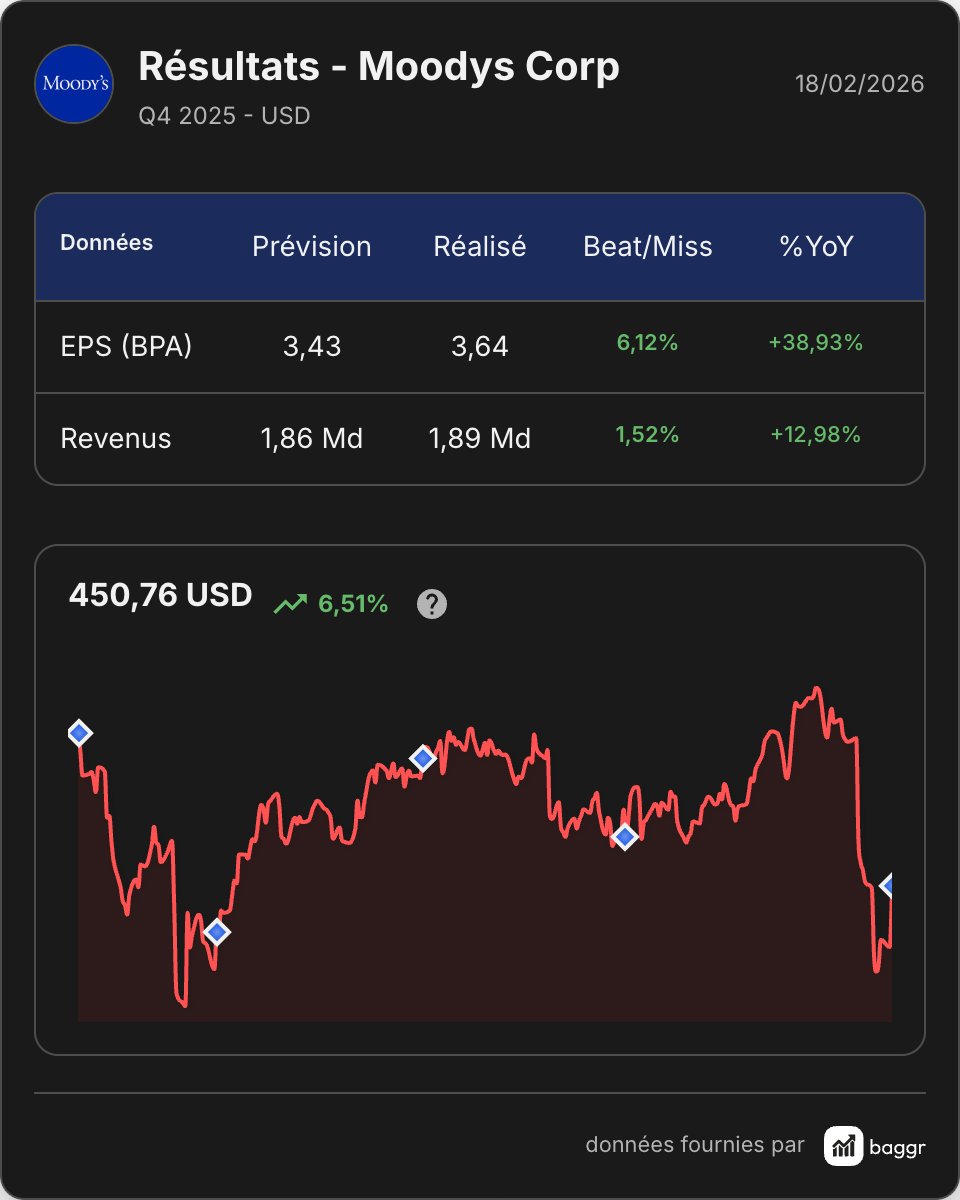This screenshot has width=960, height=1200.
Task: Click the revenue actual 1,89 Md
Action: pyautogui.click(x=480, y=439)
